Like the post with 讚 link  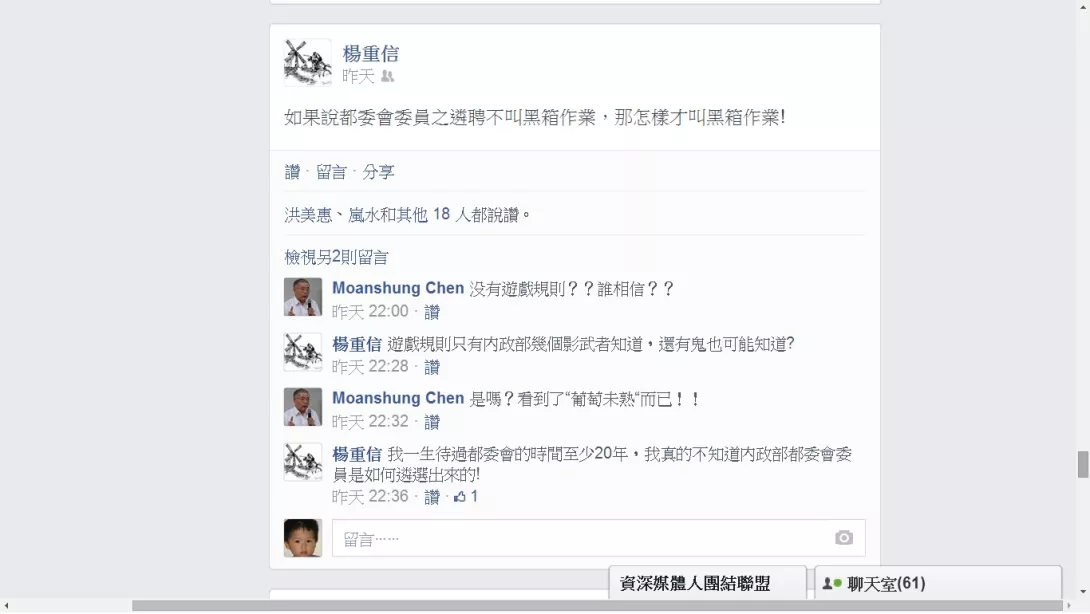(x=292, y=172)
